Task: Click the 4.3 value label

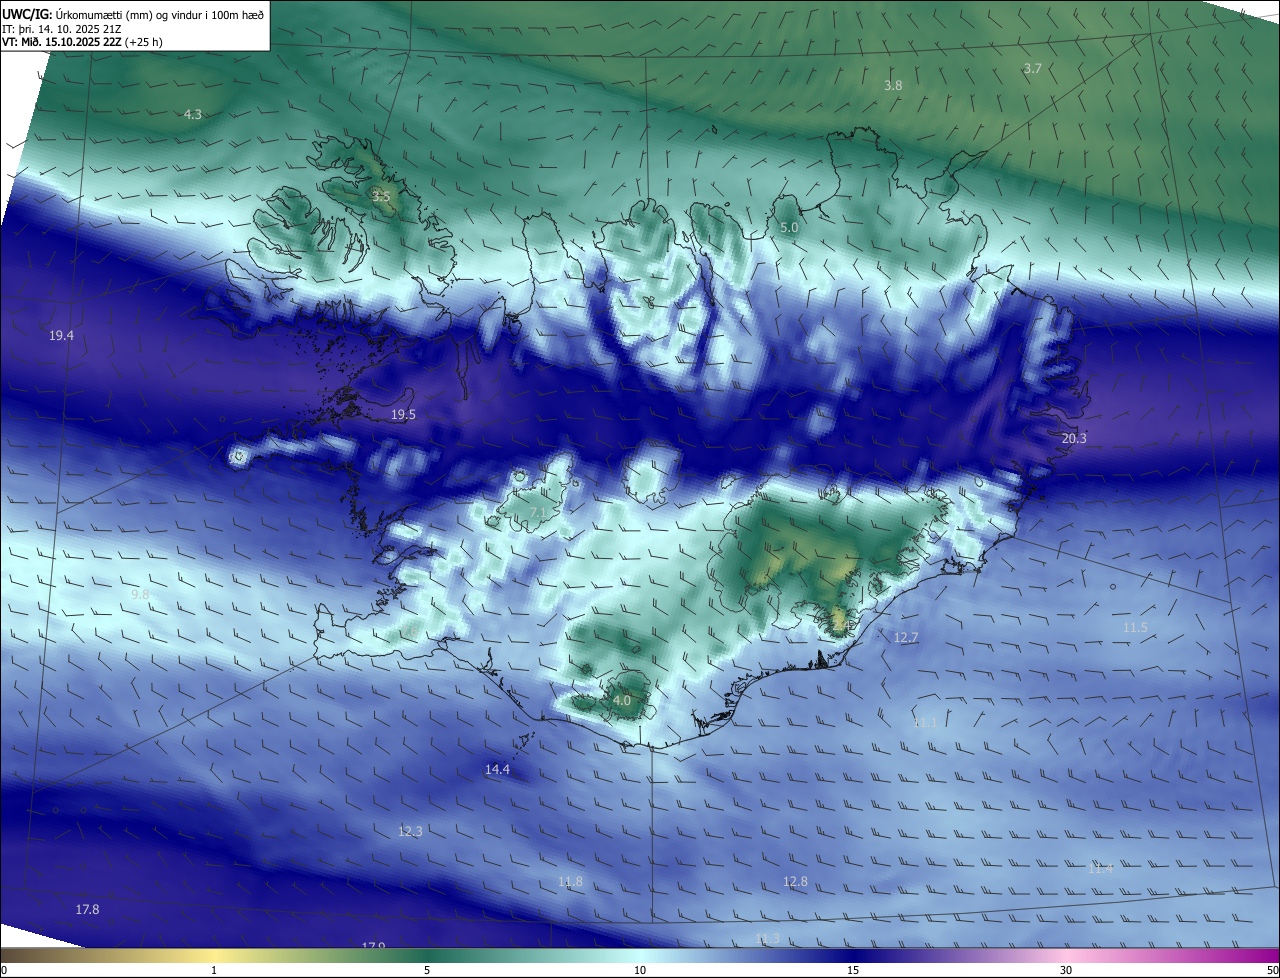Action: click(x=193, y=115)
